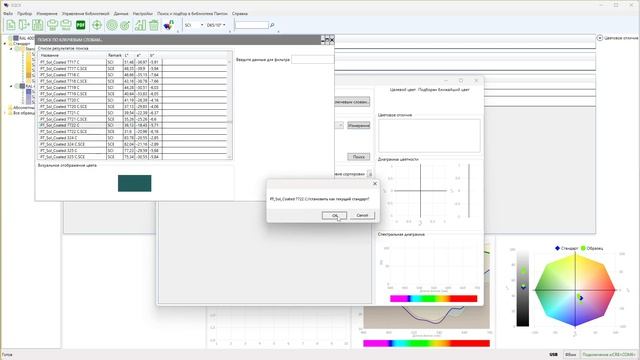Image resolution: width=640 pixels, height=360 pixels.
Task: Open the Справка menu
Action: point(240,13)
